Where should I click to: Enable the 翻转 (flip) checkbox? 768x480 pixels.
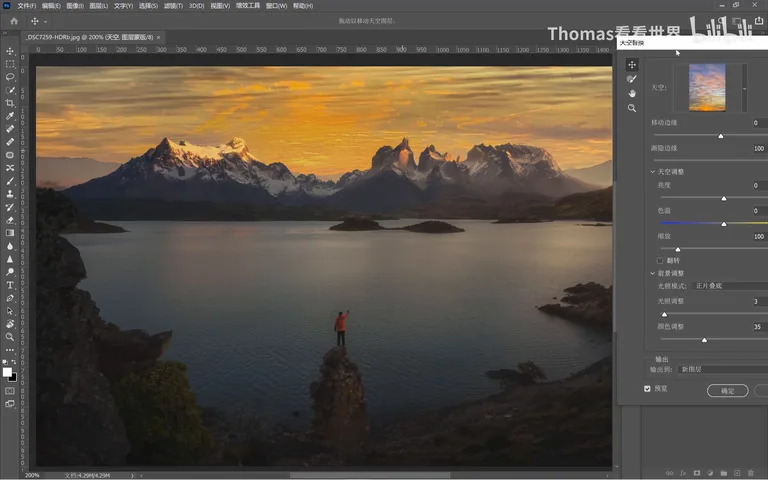click(660, 261)
